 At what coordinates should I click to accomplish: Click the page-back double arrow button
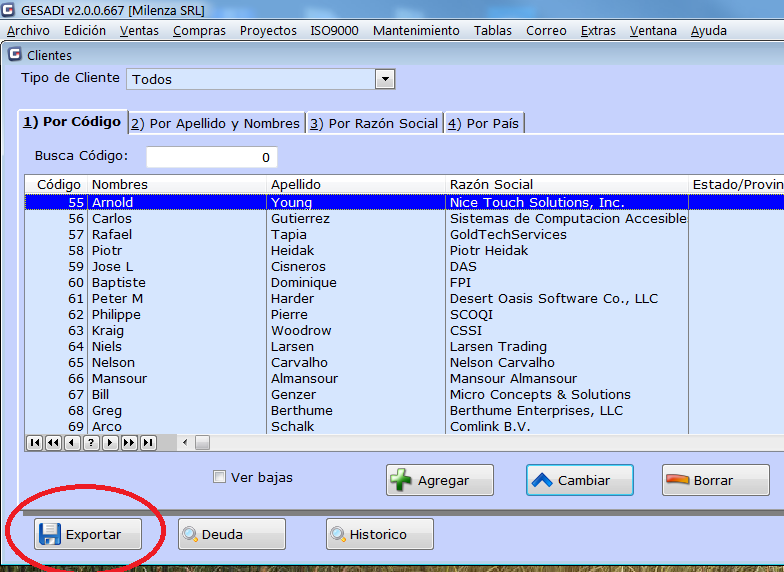click(x=53, y=442)
